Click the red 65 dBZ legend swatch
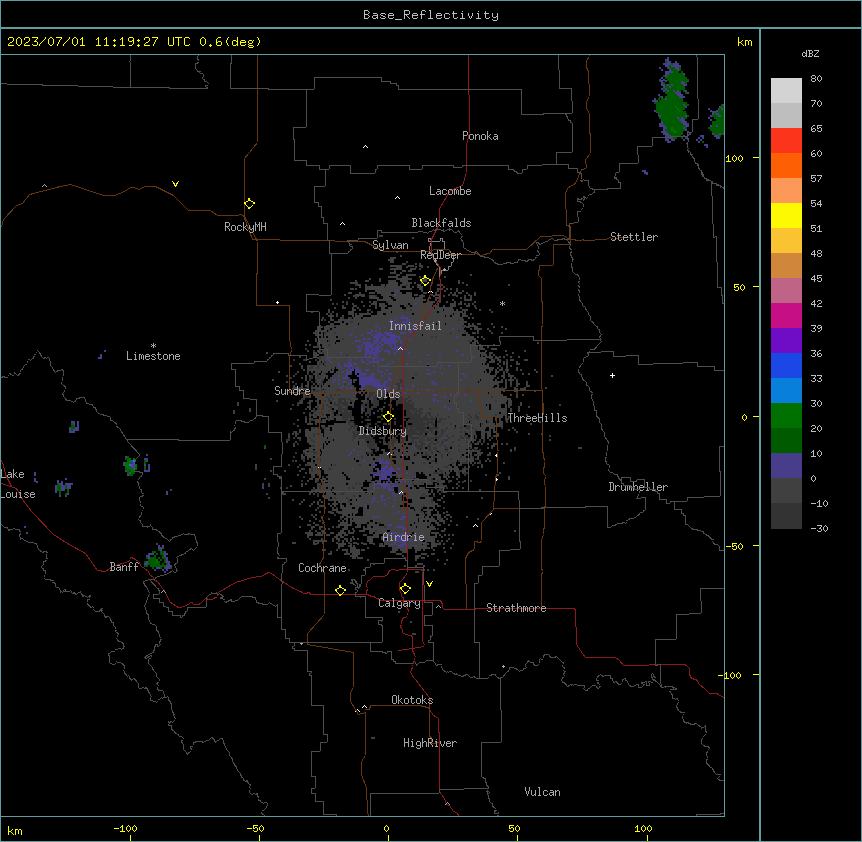Screen dimensions: 862x842 [x=786, y=140]
